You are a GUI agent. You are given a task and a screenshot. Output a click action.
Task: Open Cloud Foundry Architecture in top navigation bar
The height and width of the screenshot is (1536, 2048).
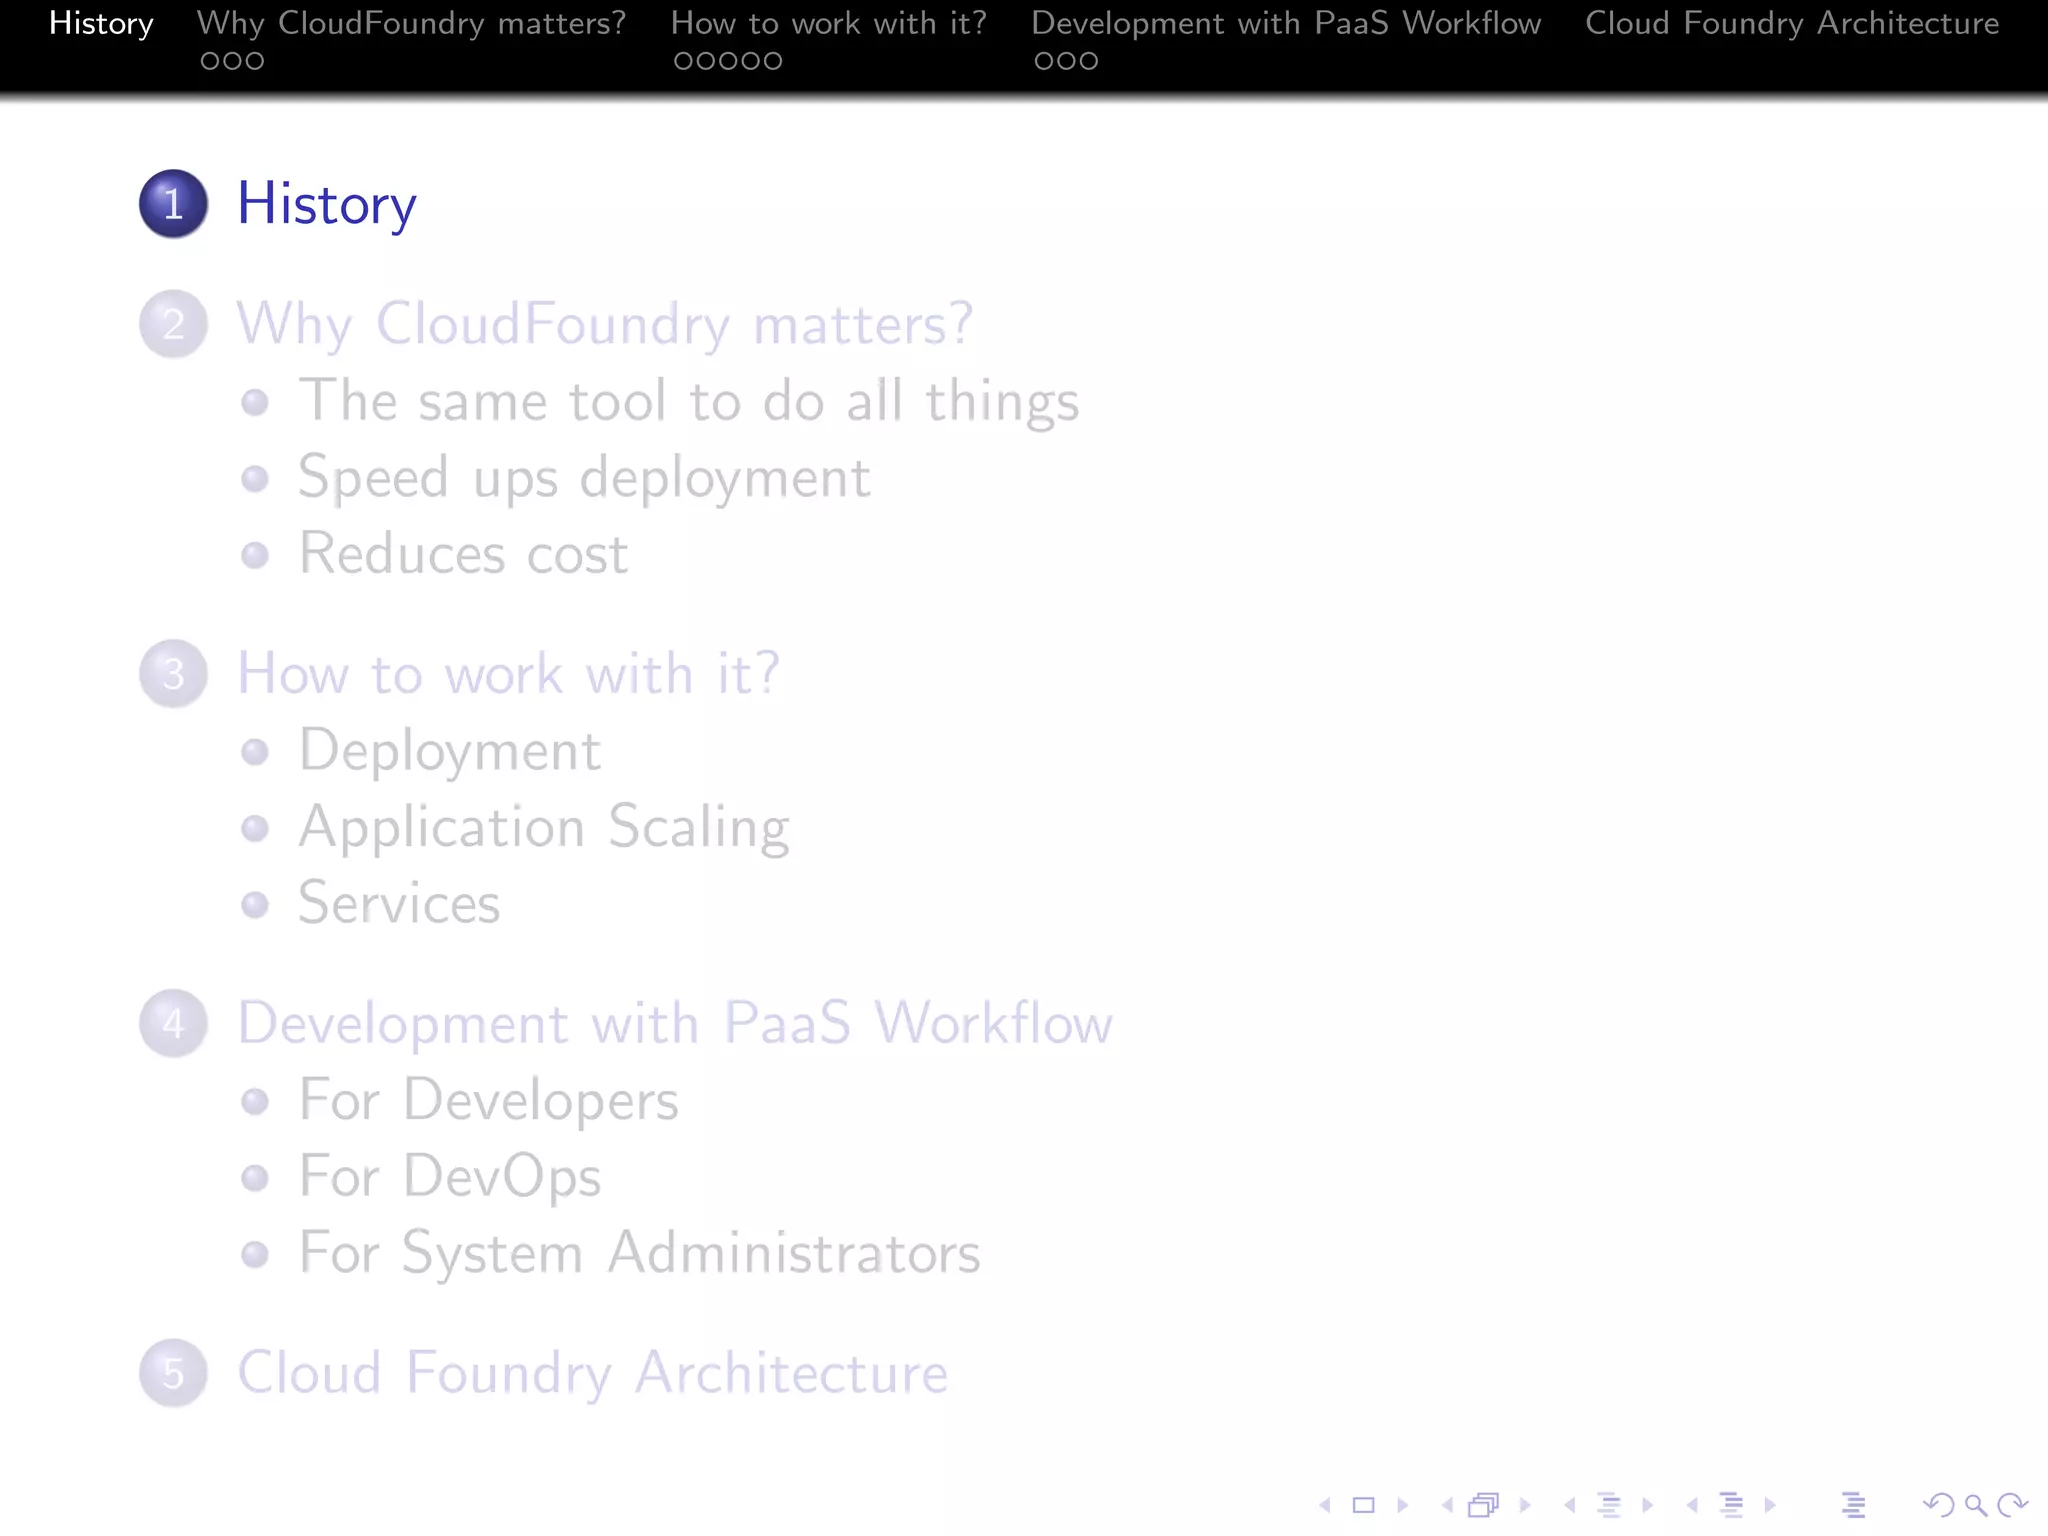pos(1792,23)
